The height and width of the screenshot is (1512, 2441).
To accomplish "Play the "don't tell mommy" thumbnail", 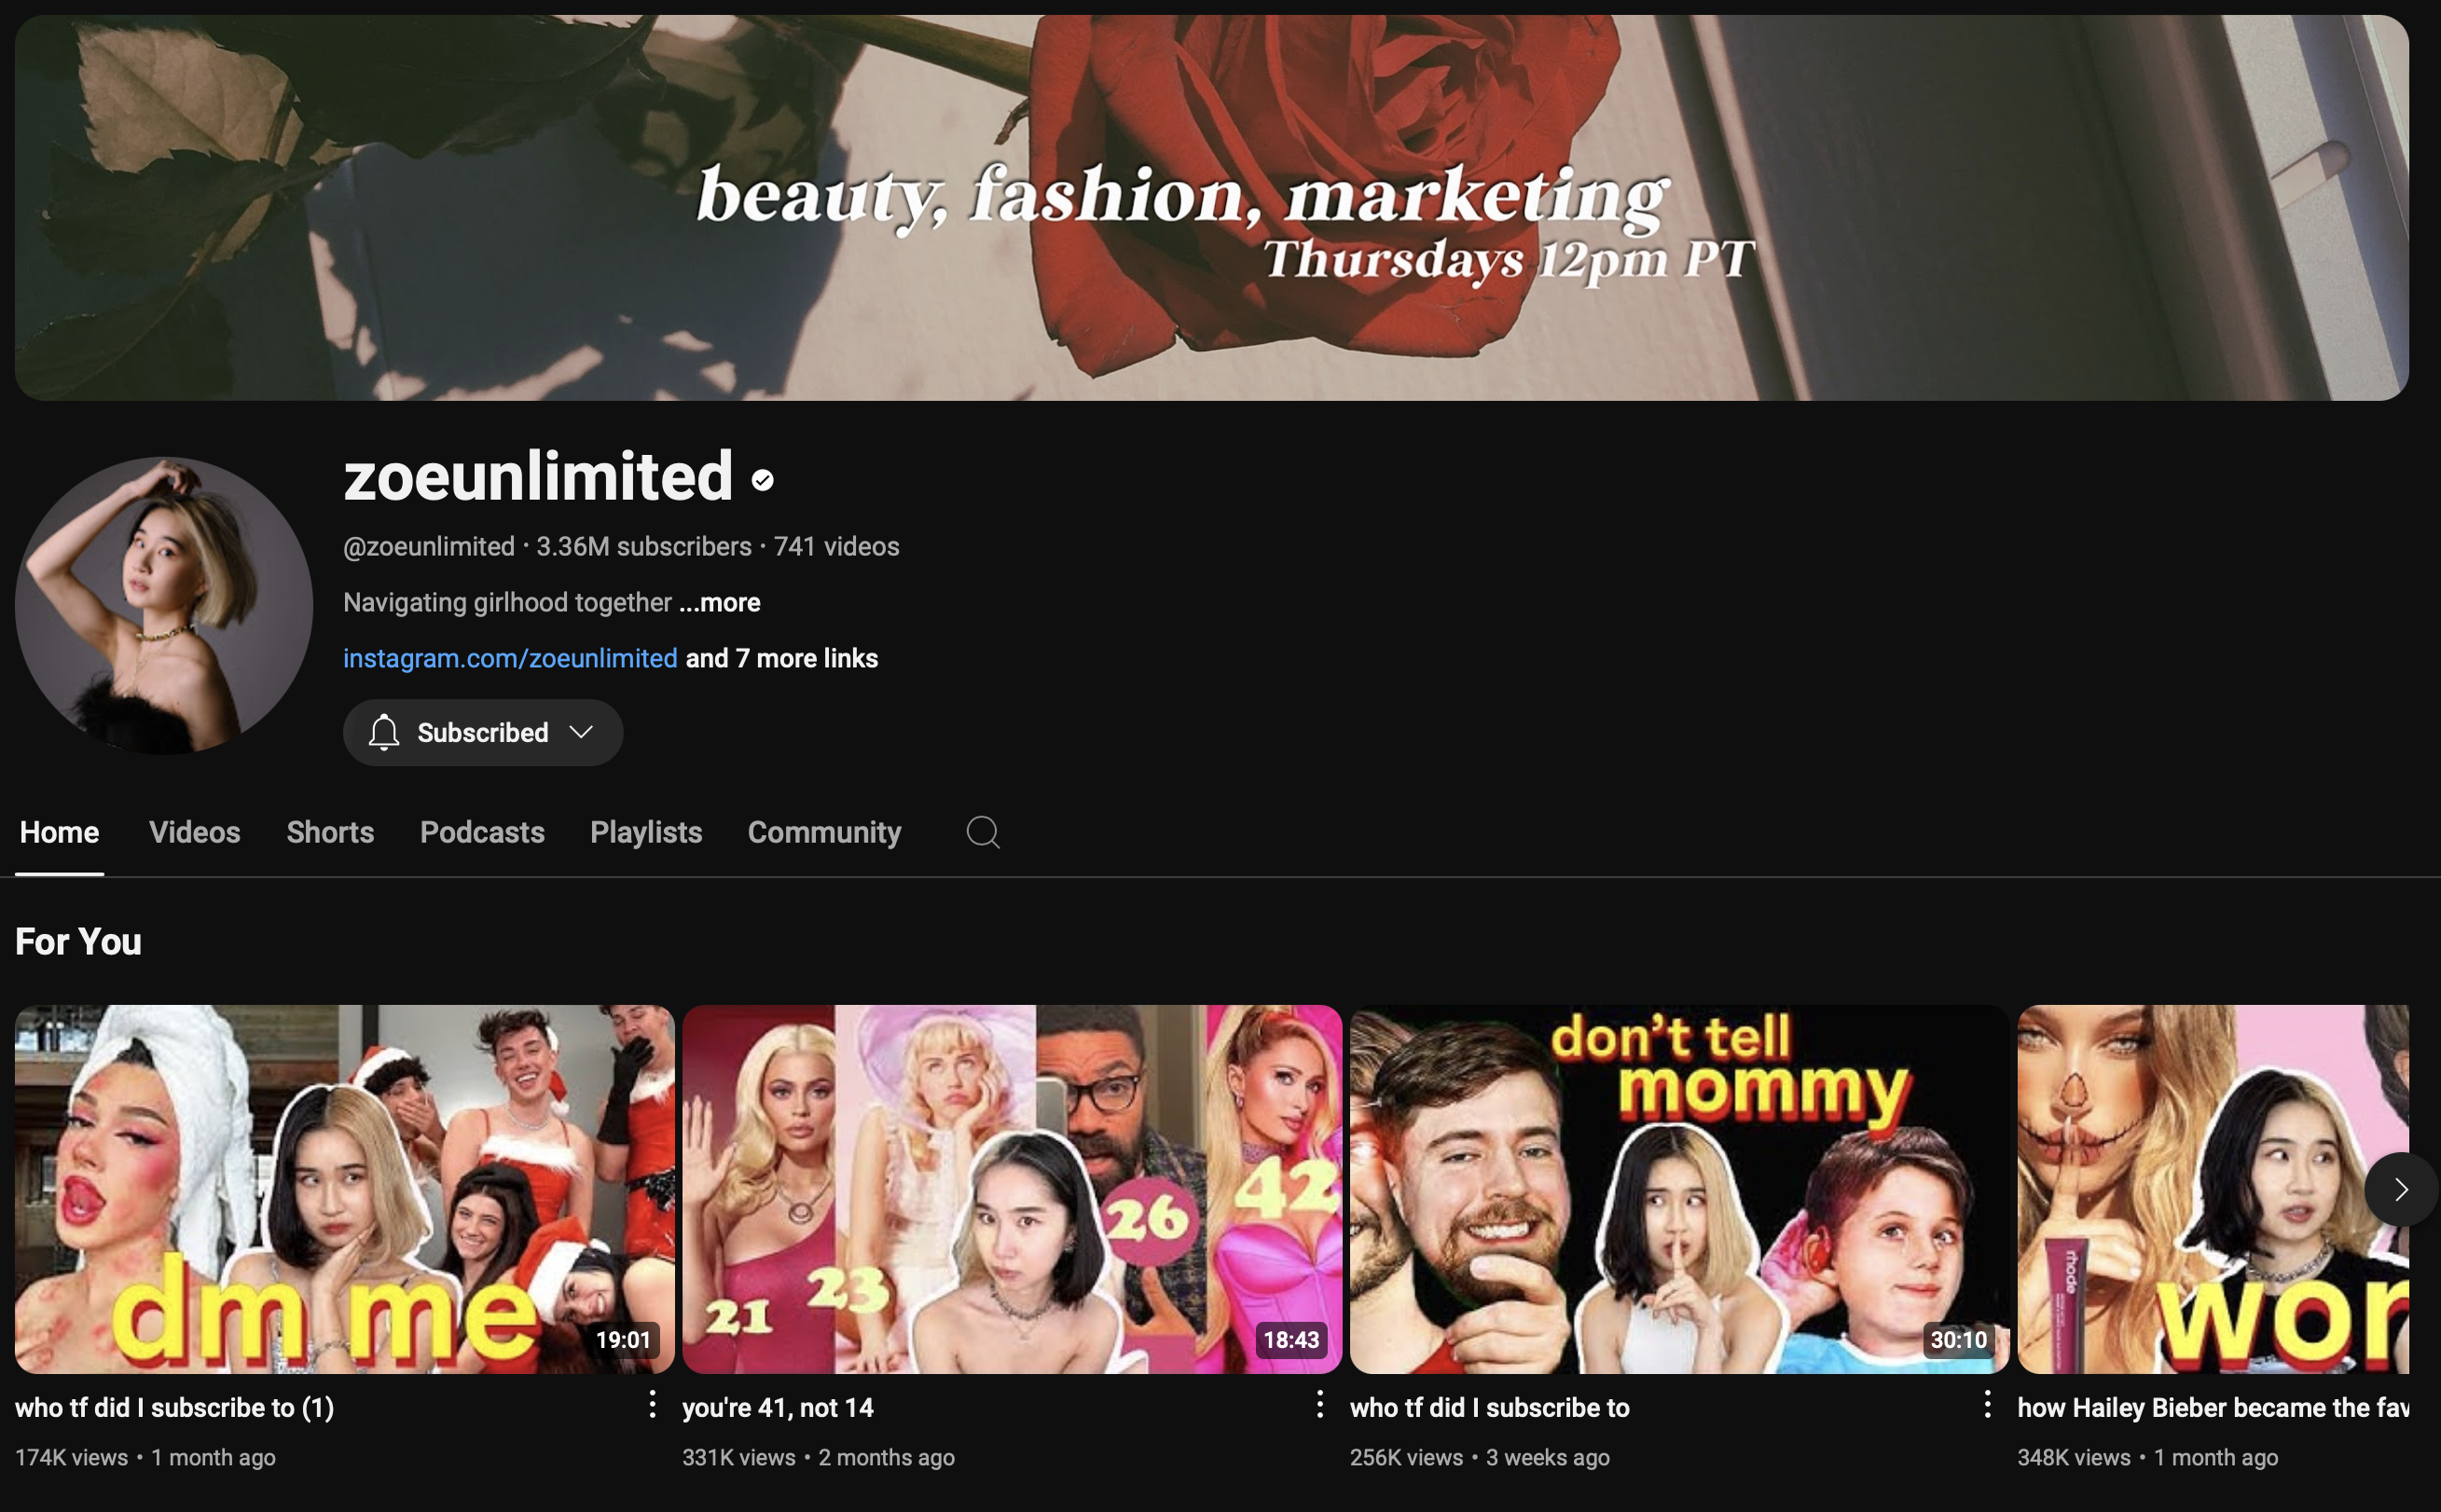I will 1679,1189.
